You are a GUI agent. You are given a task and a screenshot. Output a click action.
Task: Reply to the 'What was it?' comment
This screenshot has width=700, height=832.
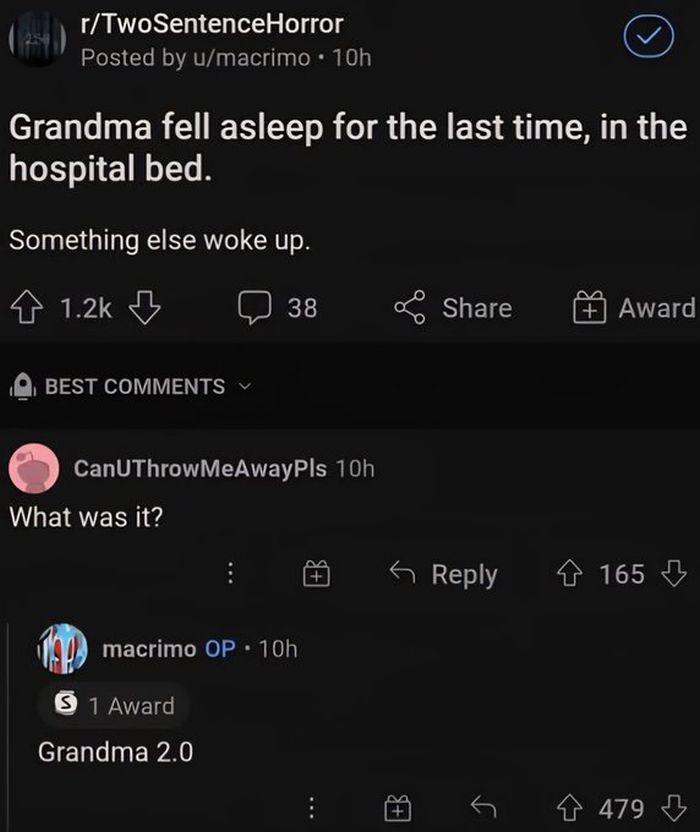tap(443, 574)
